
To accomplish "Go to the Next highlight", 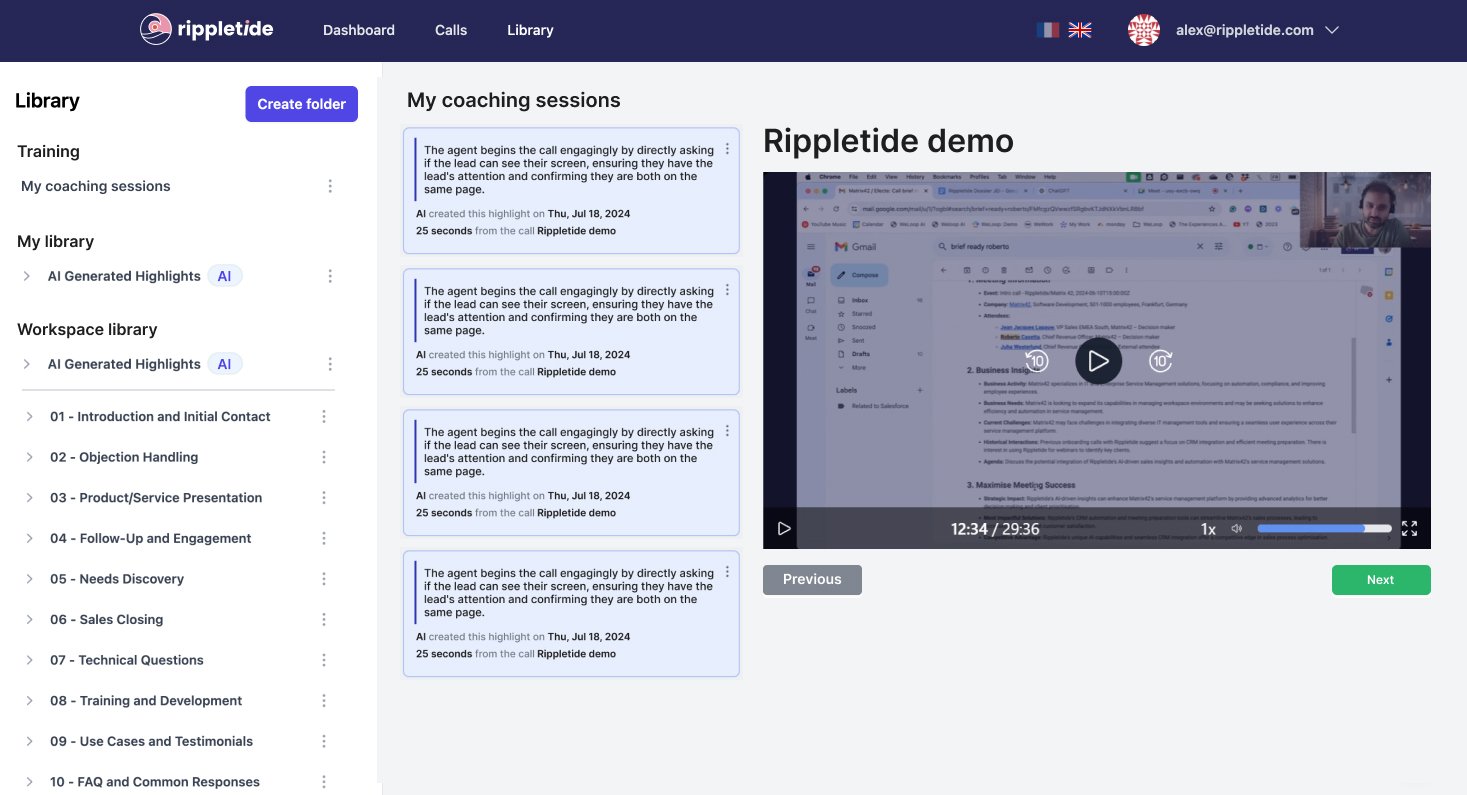I will (1381, 580).
